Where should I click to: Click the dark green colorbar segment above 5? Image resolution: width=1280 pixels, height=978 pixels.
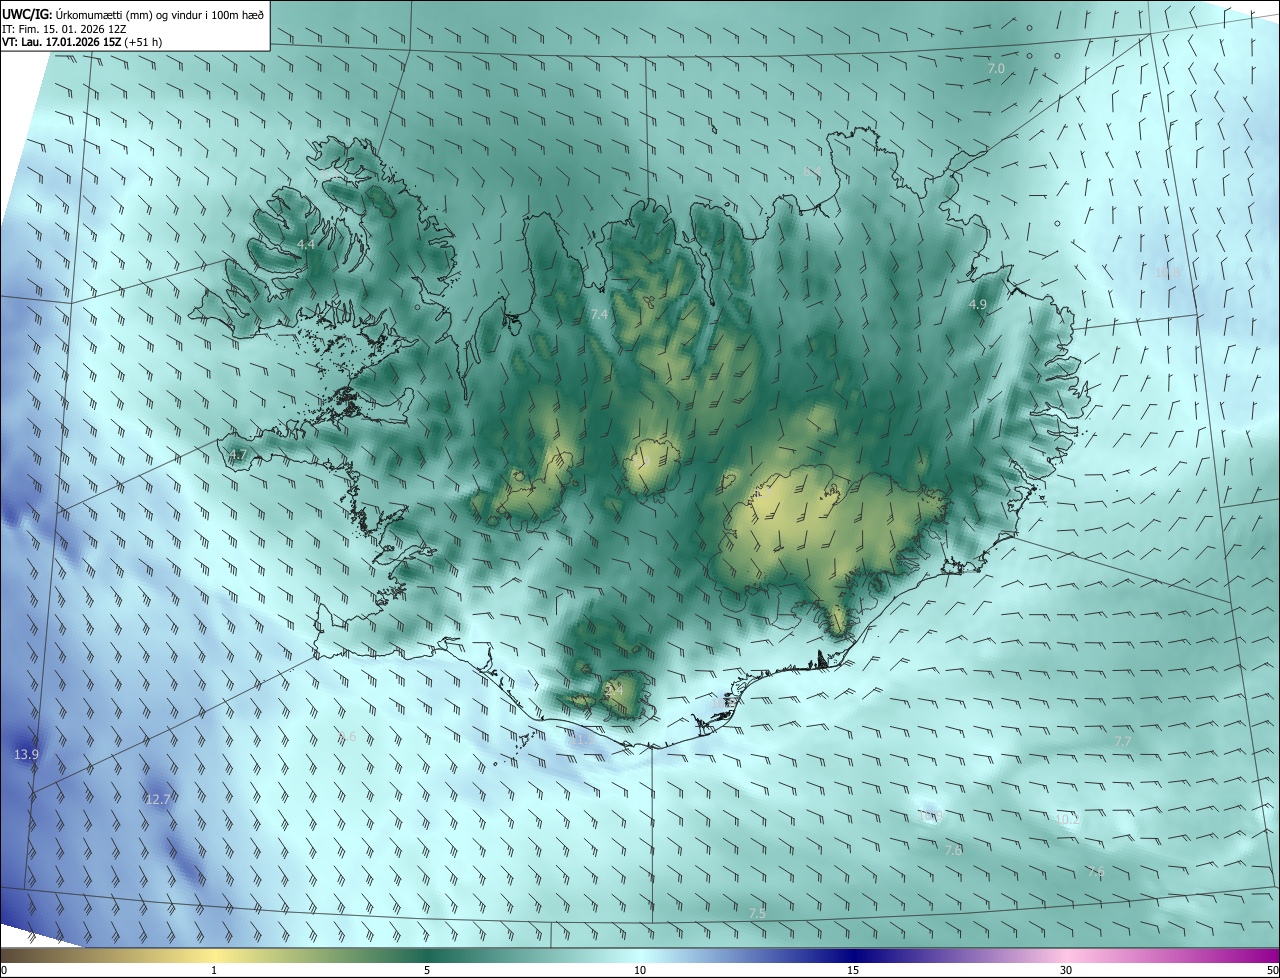(x=427, y=955)
